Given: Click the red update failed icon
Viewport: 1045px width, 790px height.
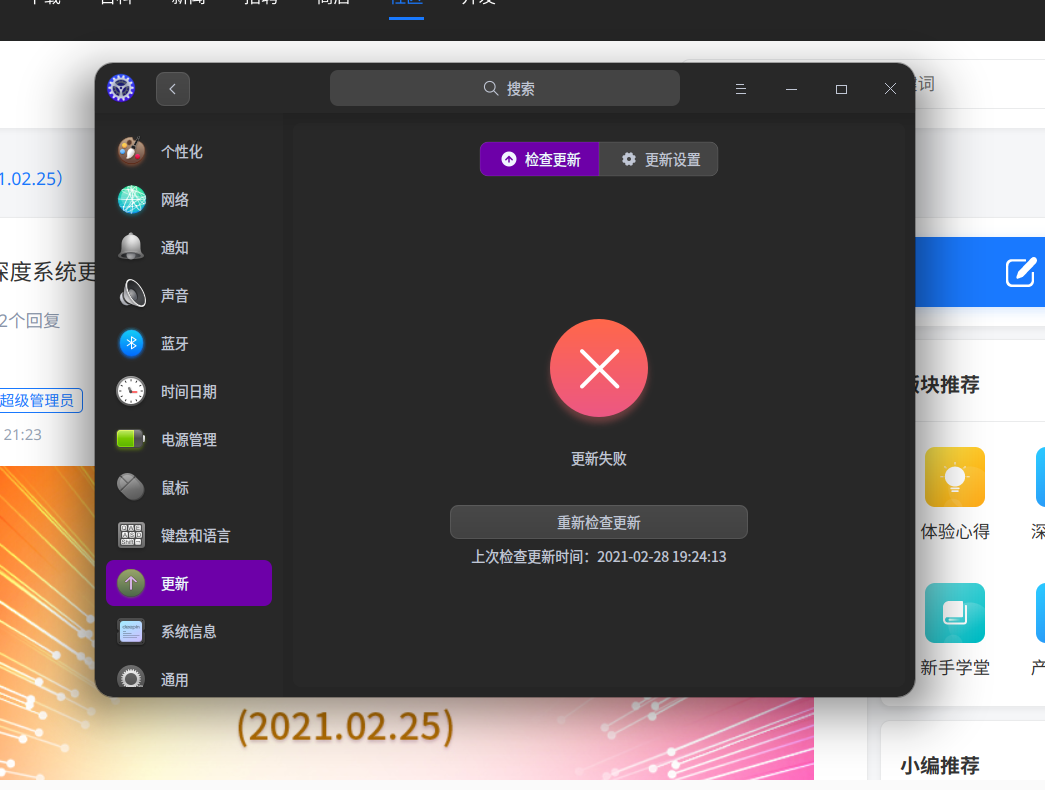Looking at the screenshot, I should click(598, 368).
